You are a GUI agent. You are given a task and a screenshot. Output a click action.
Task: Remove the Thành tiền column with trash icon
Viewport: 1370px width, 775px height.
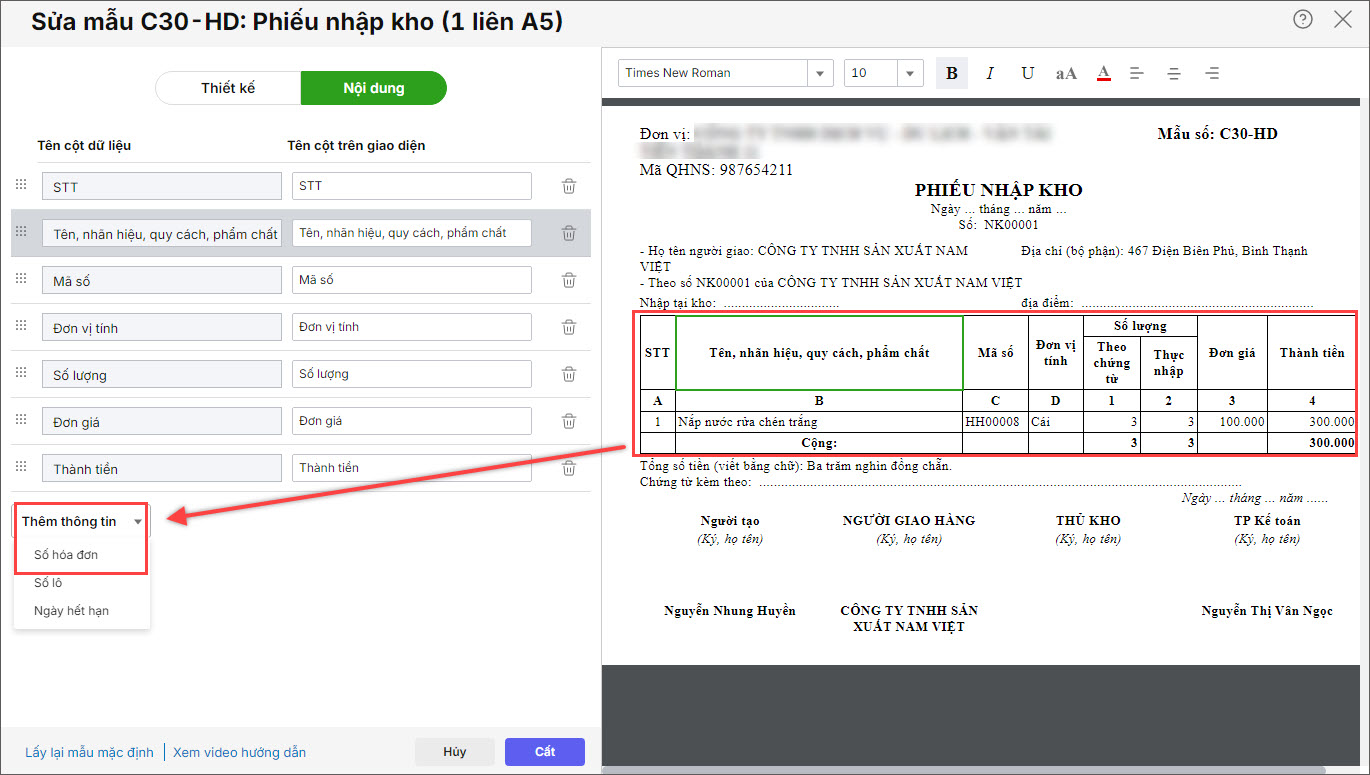(569, 468)
